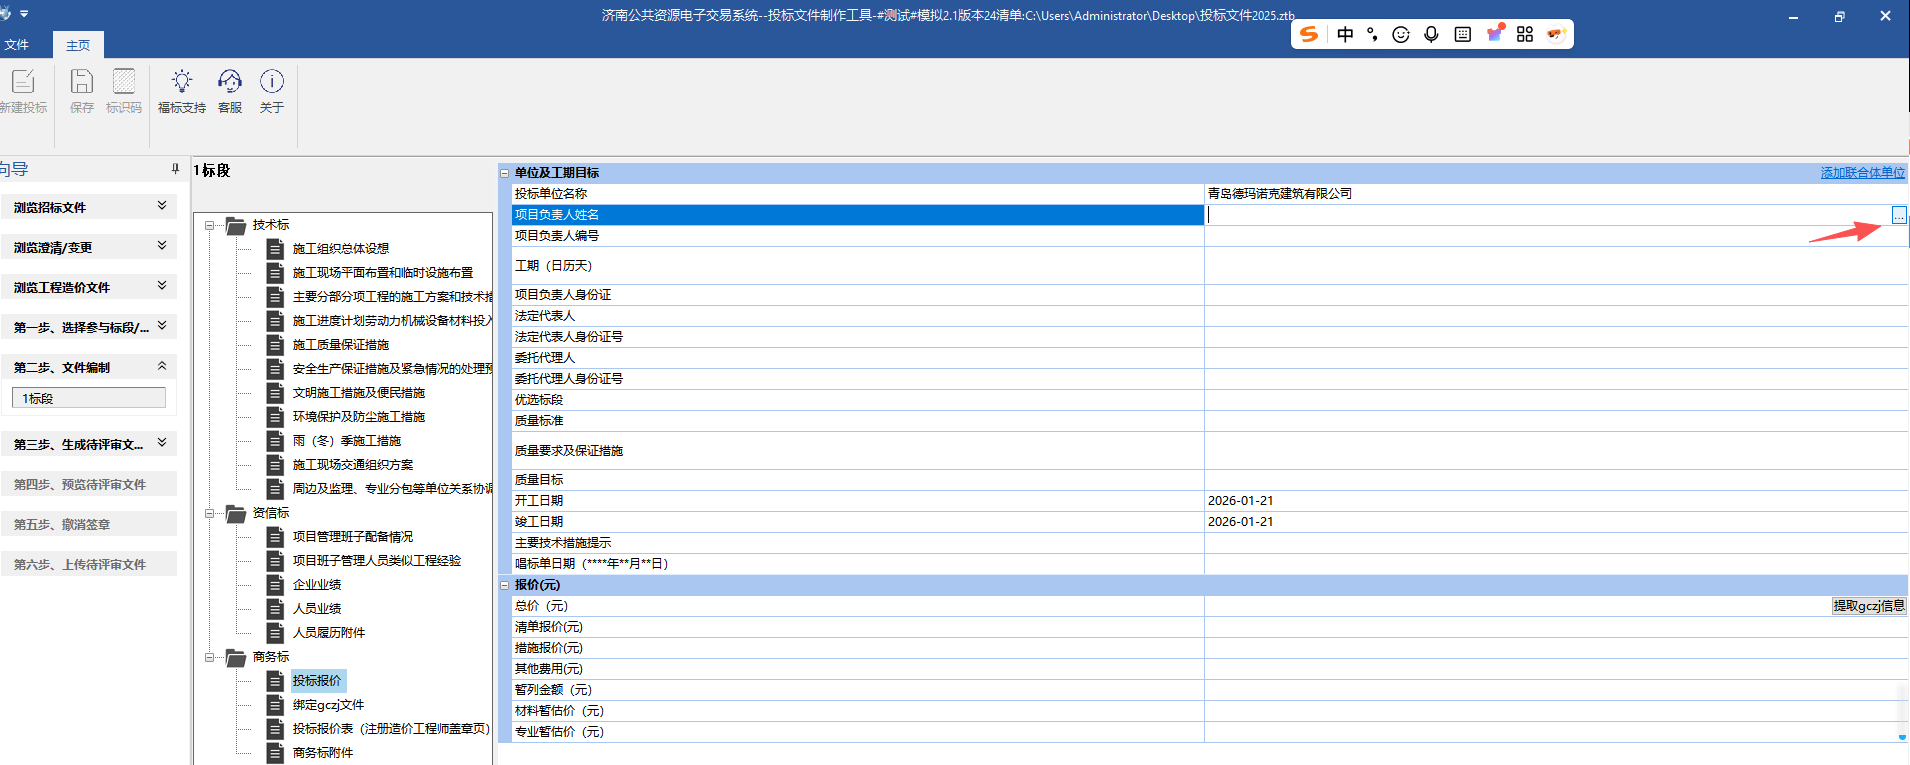
Task: Collapse the 技术标 tree folder
Action: coord(210,225)
